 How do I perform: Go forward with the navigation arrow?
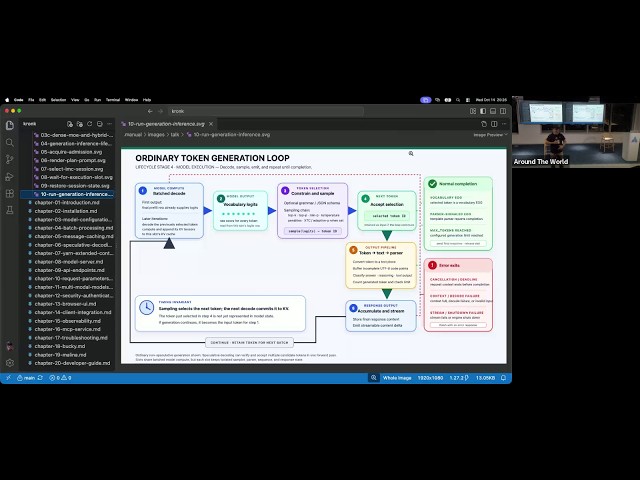point(160,111)
